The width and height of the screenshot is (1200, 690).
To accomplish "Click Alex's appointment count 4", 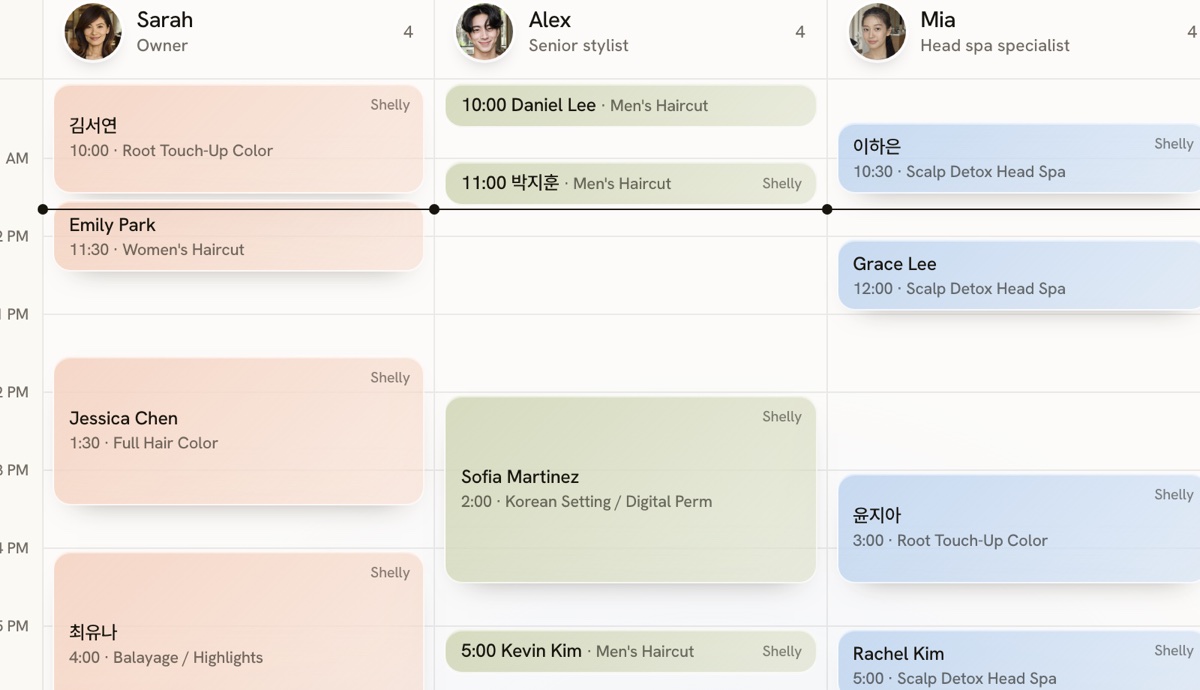I will pos(800,32).
